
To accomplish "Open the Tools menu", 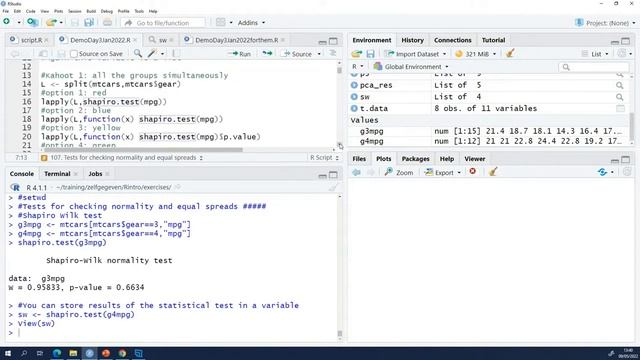I will click(x=139, y=11).
